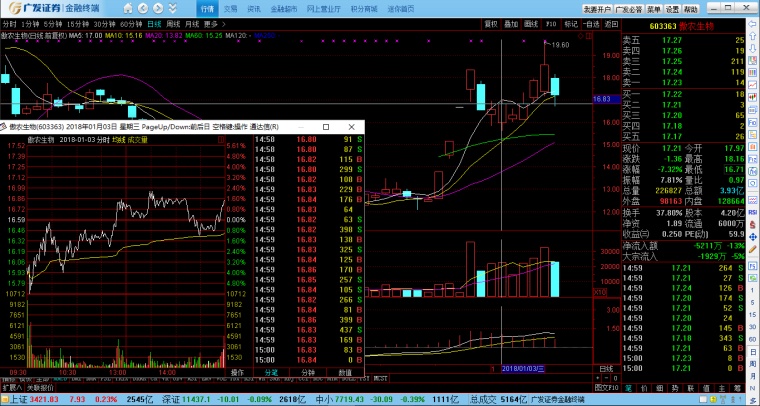Select the 分钟 tab in popup

coord(308,373)
